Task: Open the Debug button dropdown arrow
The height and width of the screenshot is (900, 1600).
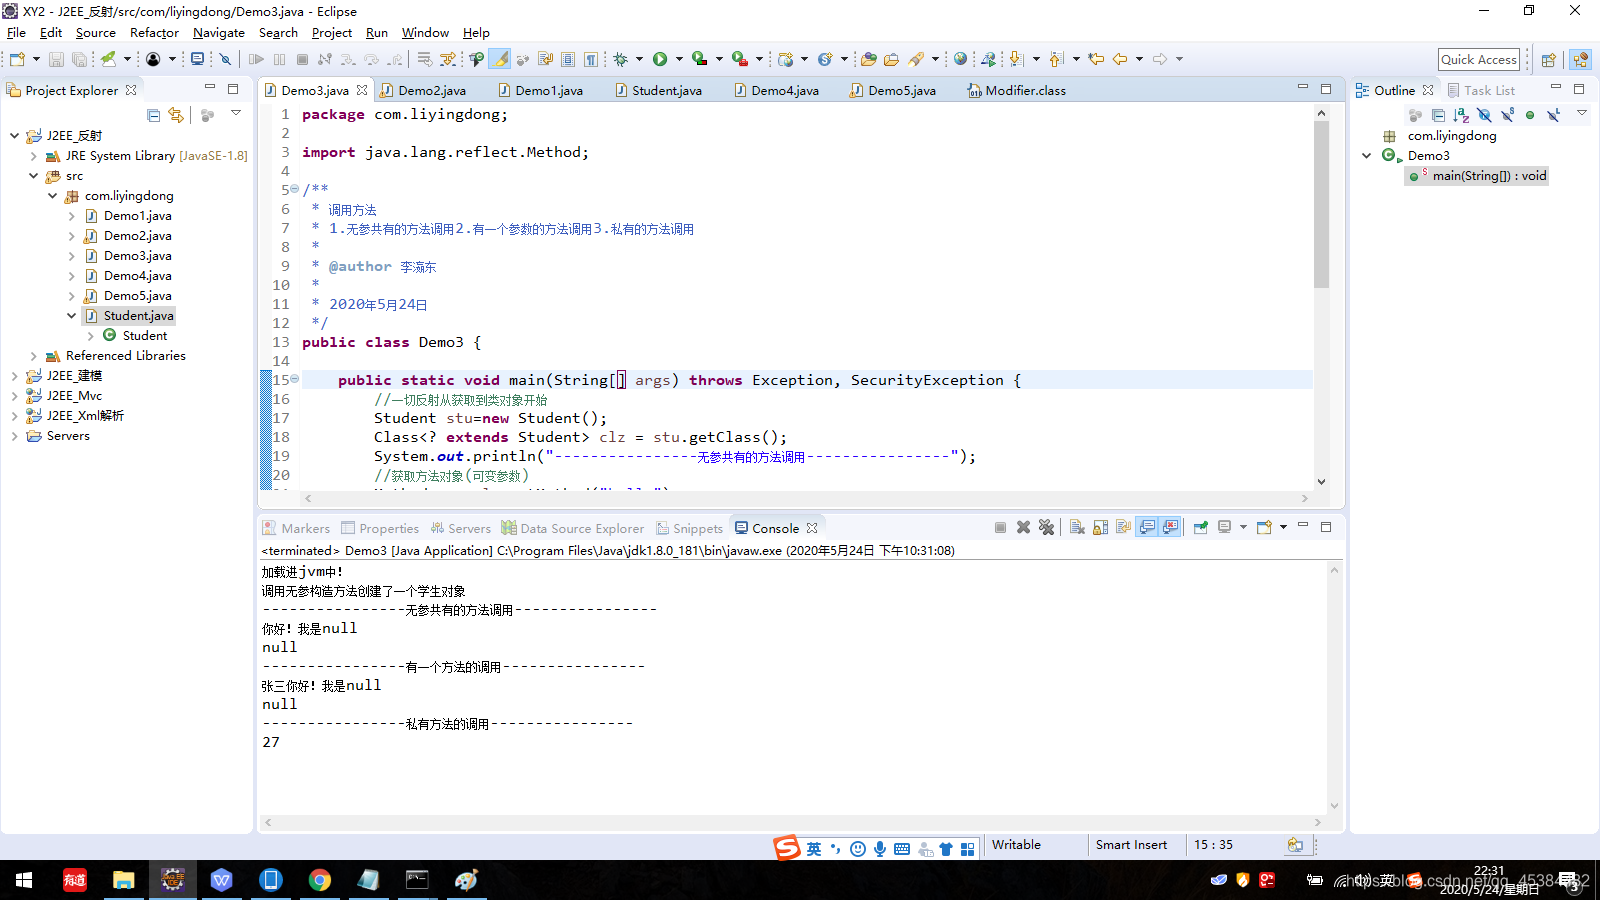Action: point(639,59)
